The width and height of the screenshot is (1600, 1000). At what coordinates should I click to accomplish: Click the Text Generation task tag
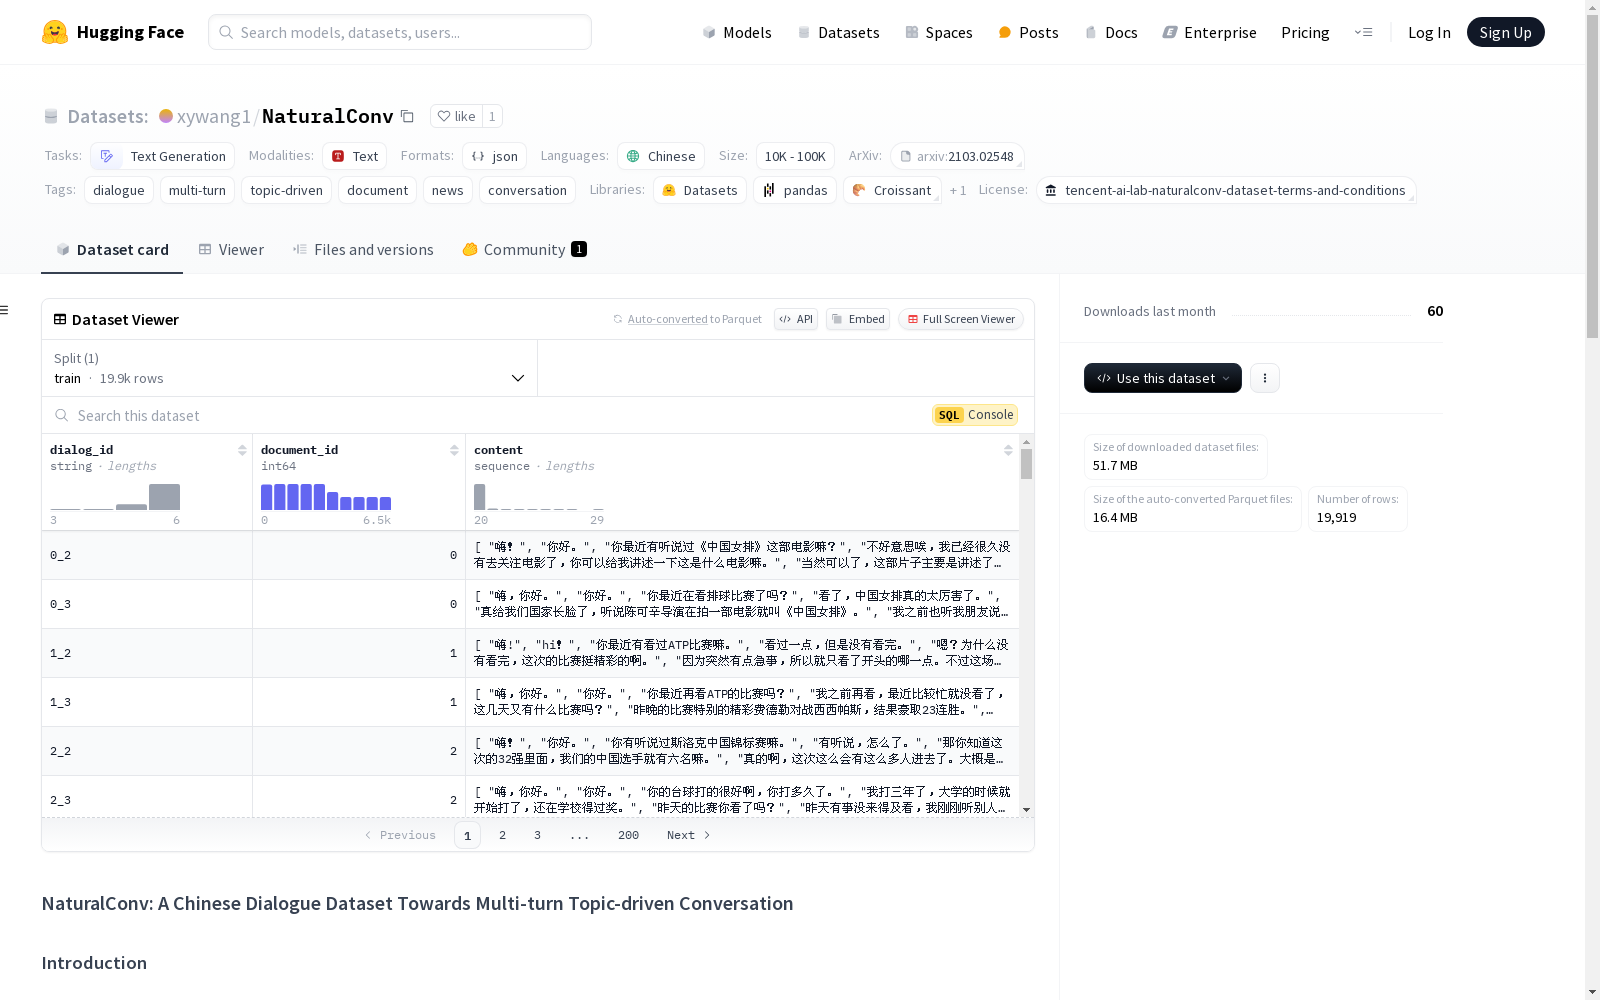pyautogui.click(x=163, y=156)
